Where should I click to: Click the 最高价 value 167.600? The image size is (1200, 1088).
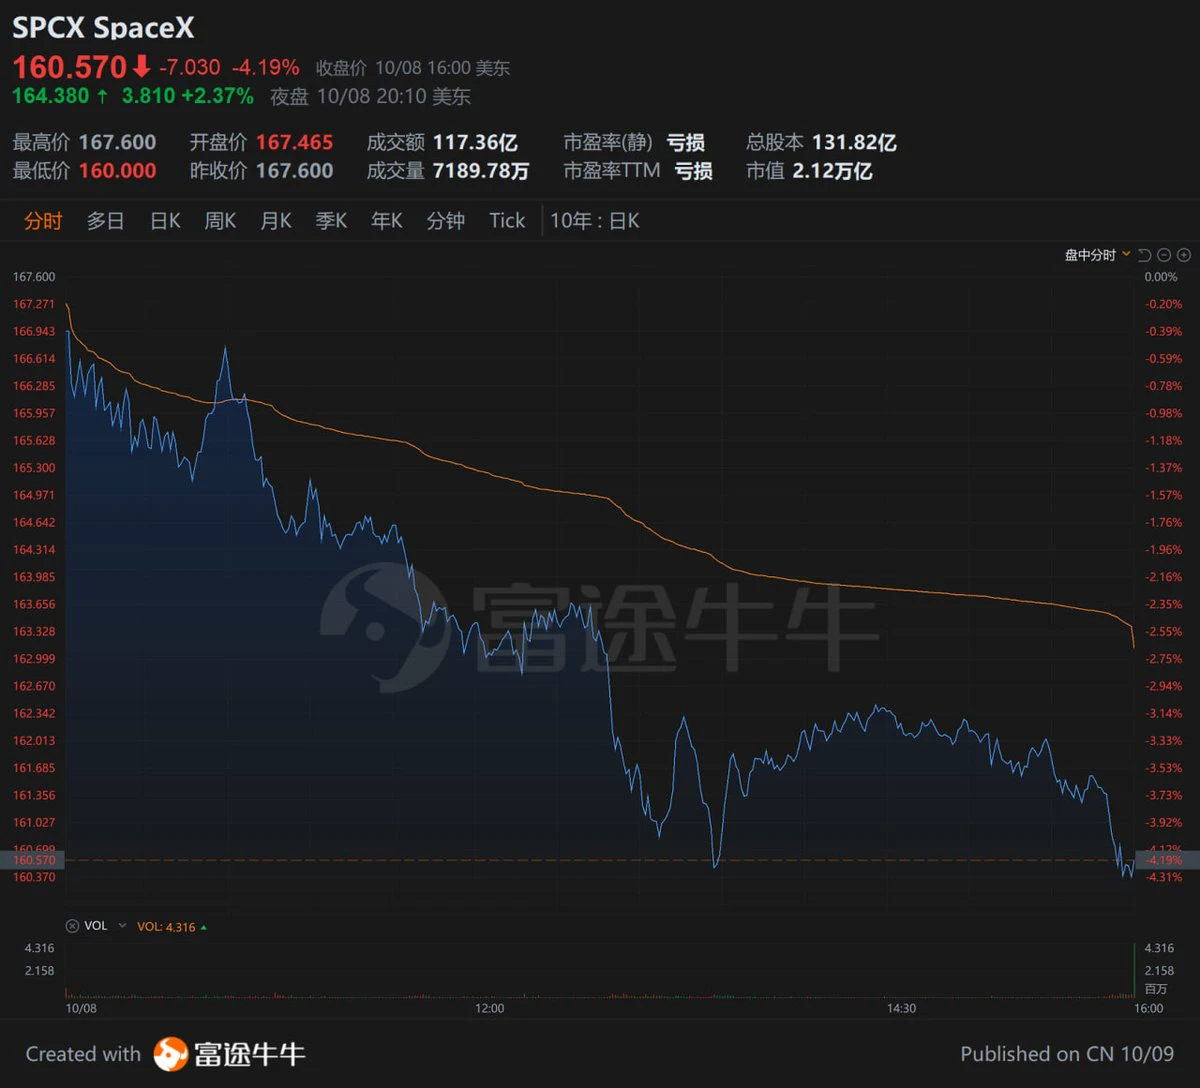[117, 142]
